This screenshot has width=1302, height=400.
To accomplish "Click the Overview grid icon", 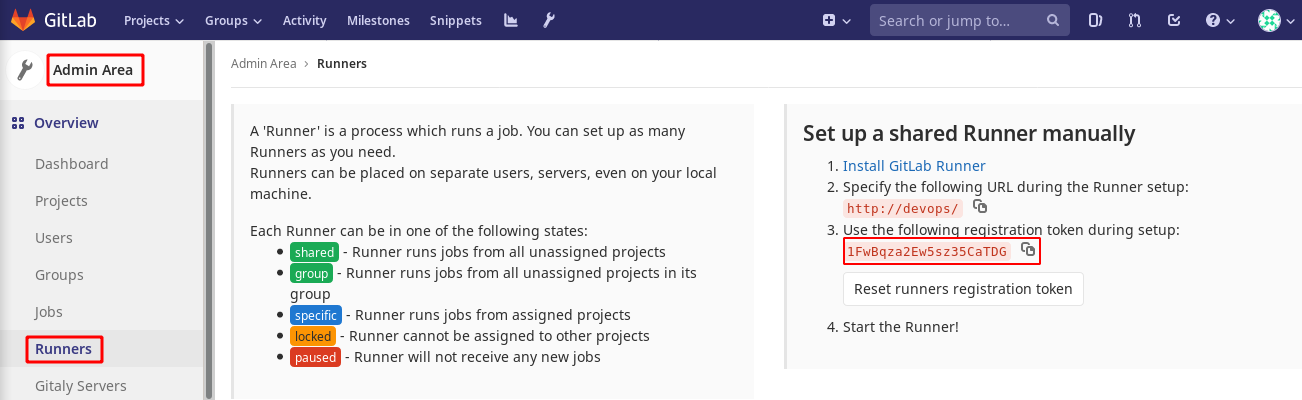I will pos(17,123).
